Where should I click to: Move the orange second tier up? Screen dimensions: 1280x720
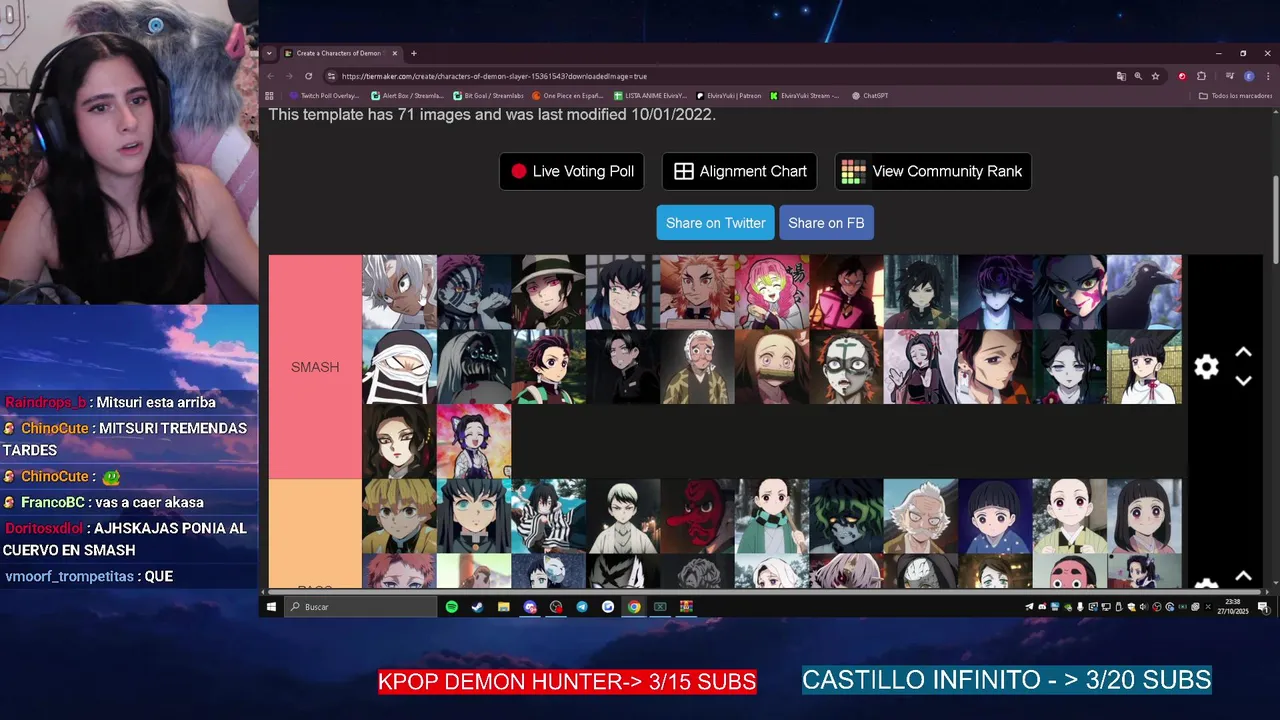pos(1243,576)
